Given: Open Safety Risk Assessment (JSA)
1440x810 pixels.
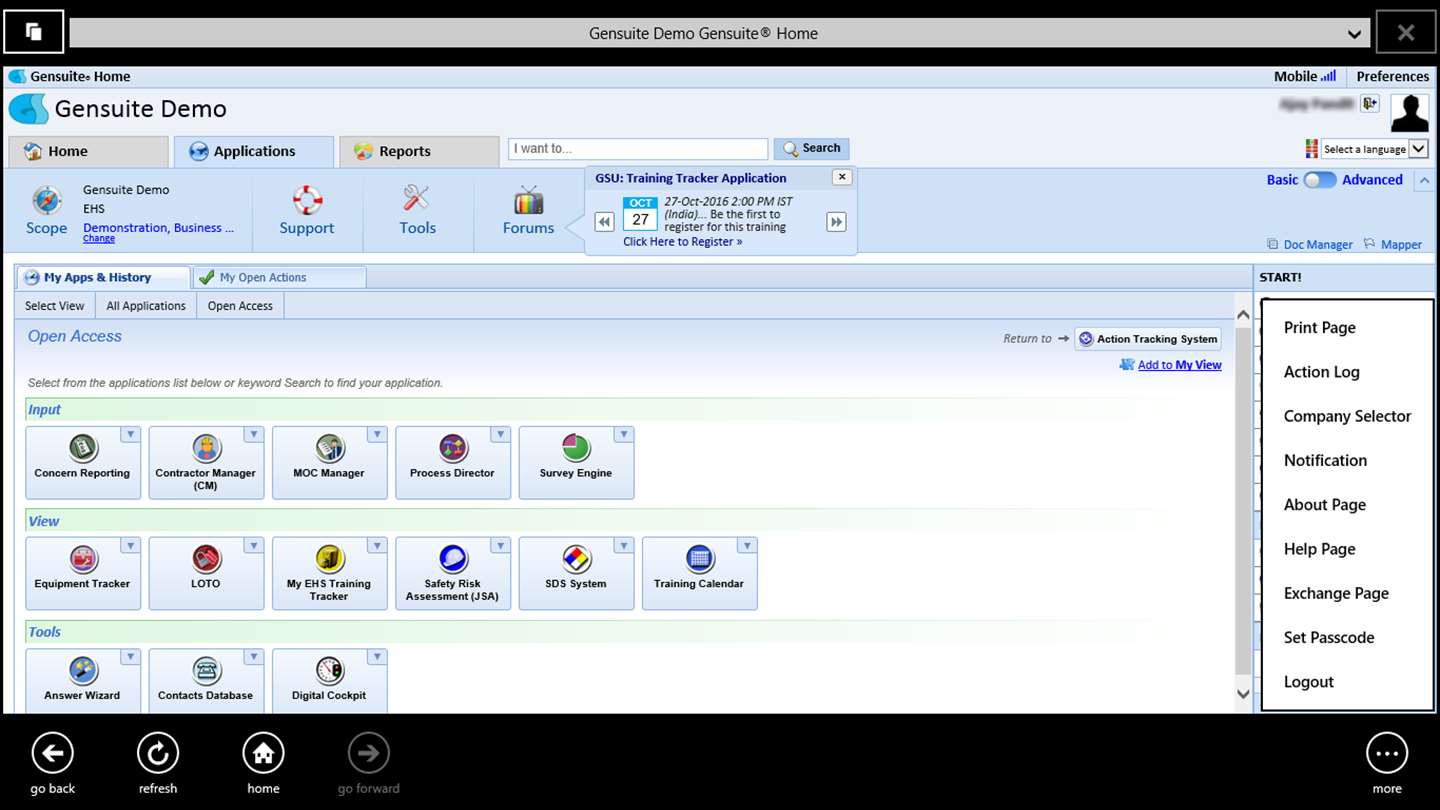Looking at the screenshot, I should click(452, 574).
